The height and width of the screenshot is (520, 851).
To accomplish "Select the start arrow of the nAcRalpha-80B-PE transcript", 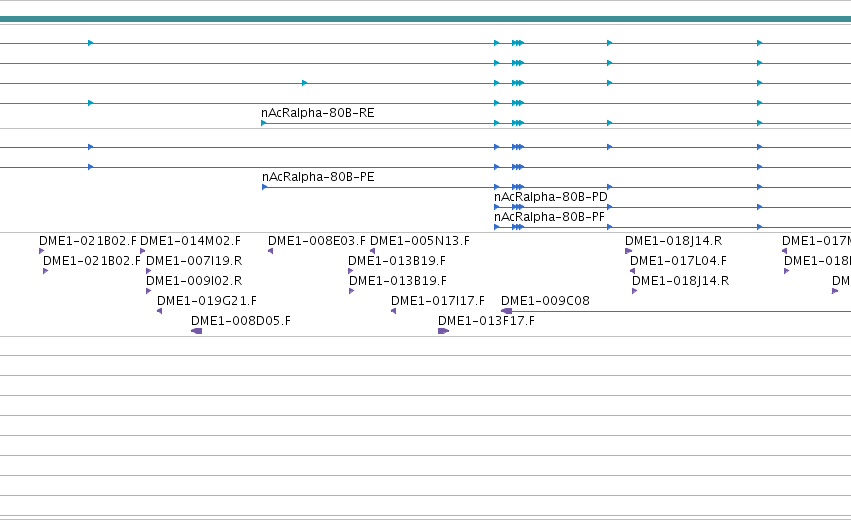I will [265, 187].
